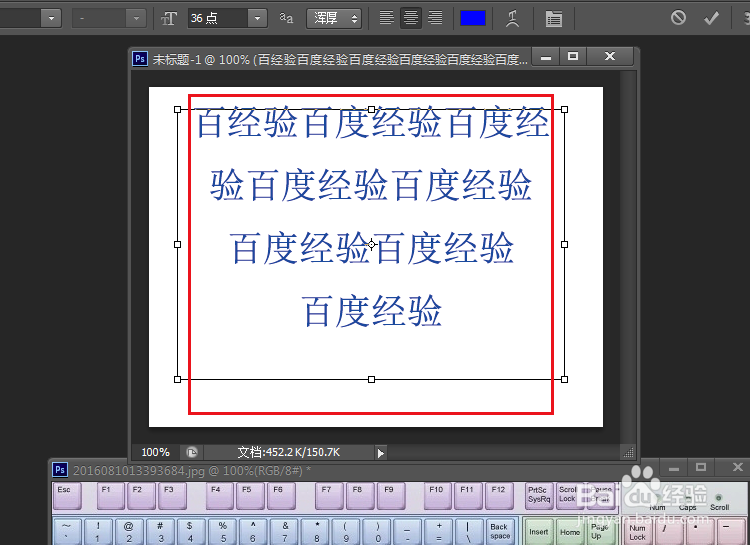
Task: Minimize the 未标题-1 document window
Action: click(x=546, y=57)
